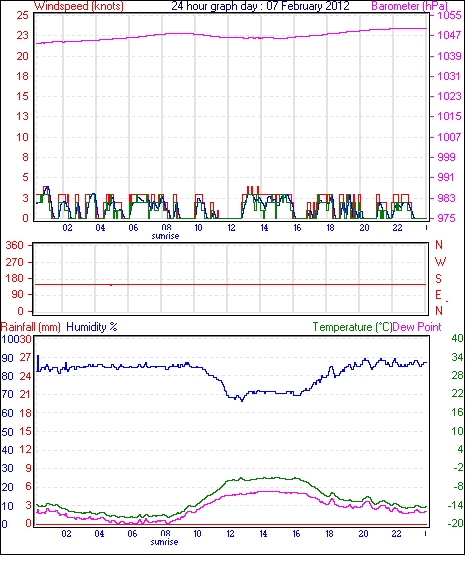Click the 25 knots windspeed scale label
The image size is (465, 563).
tap(22, 15)
